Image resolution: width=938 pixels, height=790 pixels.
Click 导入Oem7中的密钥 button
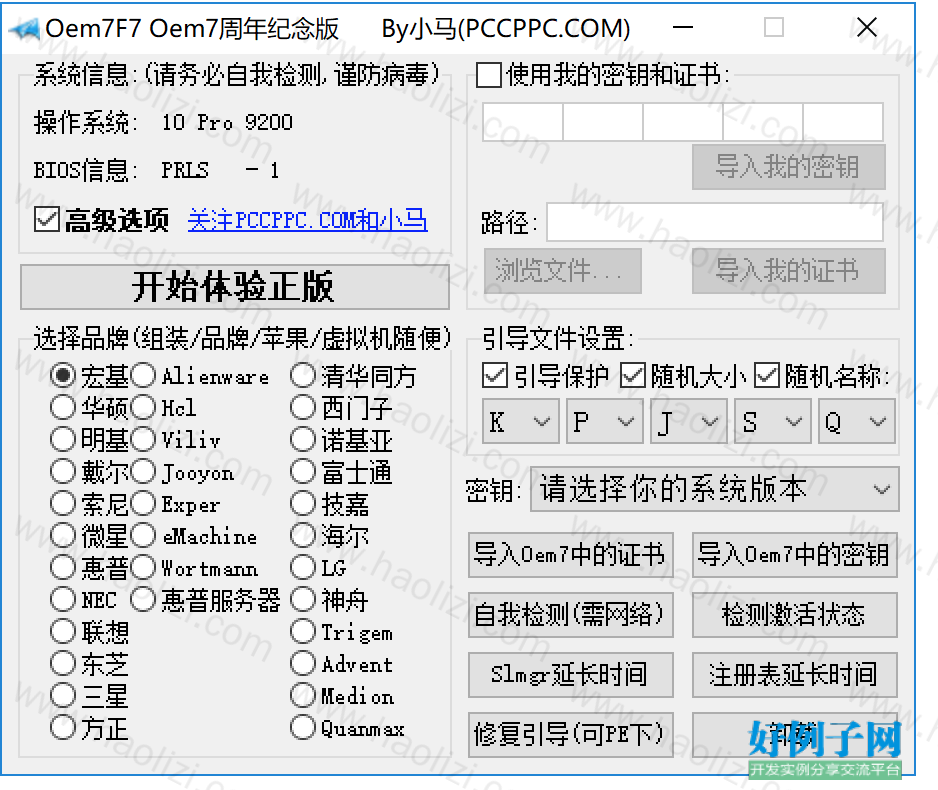point(794,555)
